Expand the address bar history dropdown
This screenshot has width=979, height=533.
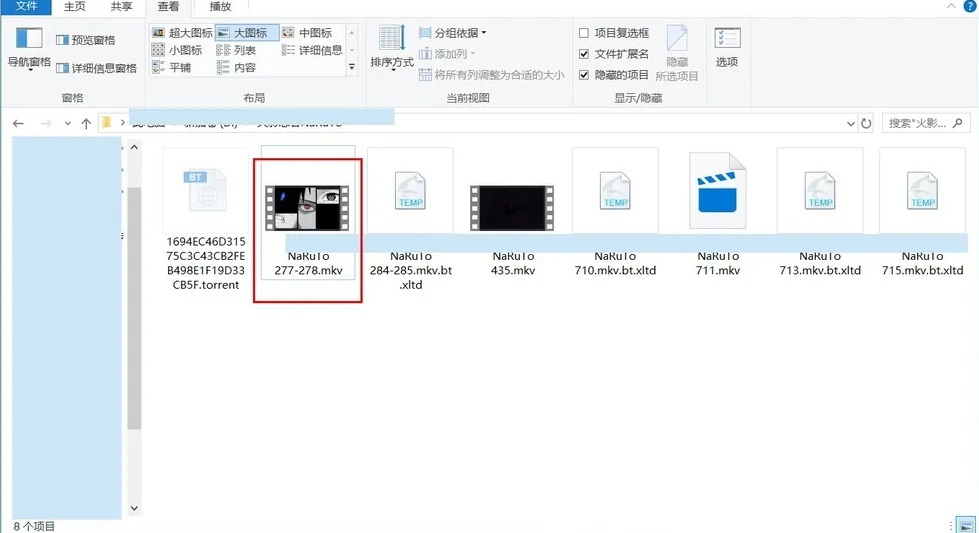[850, 123]
